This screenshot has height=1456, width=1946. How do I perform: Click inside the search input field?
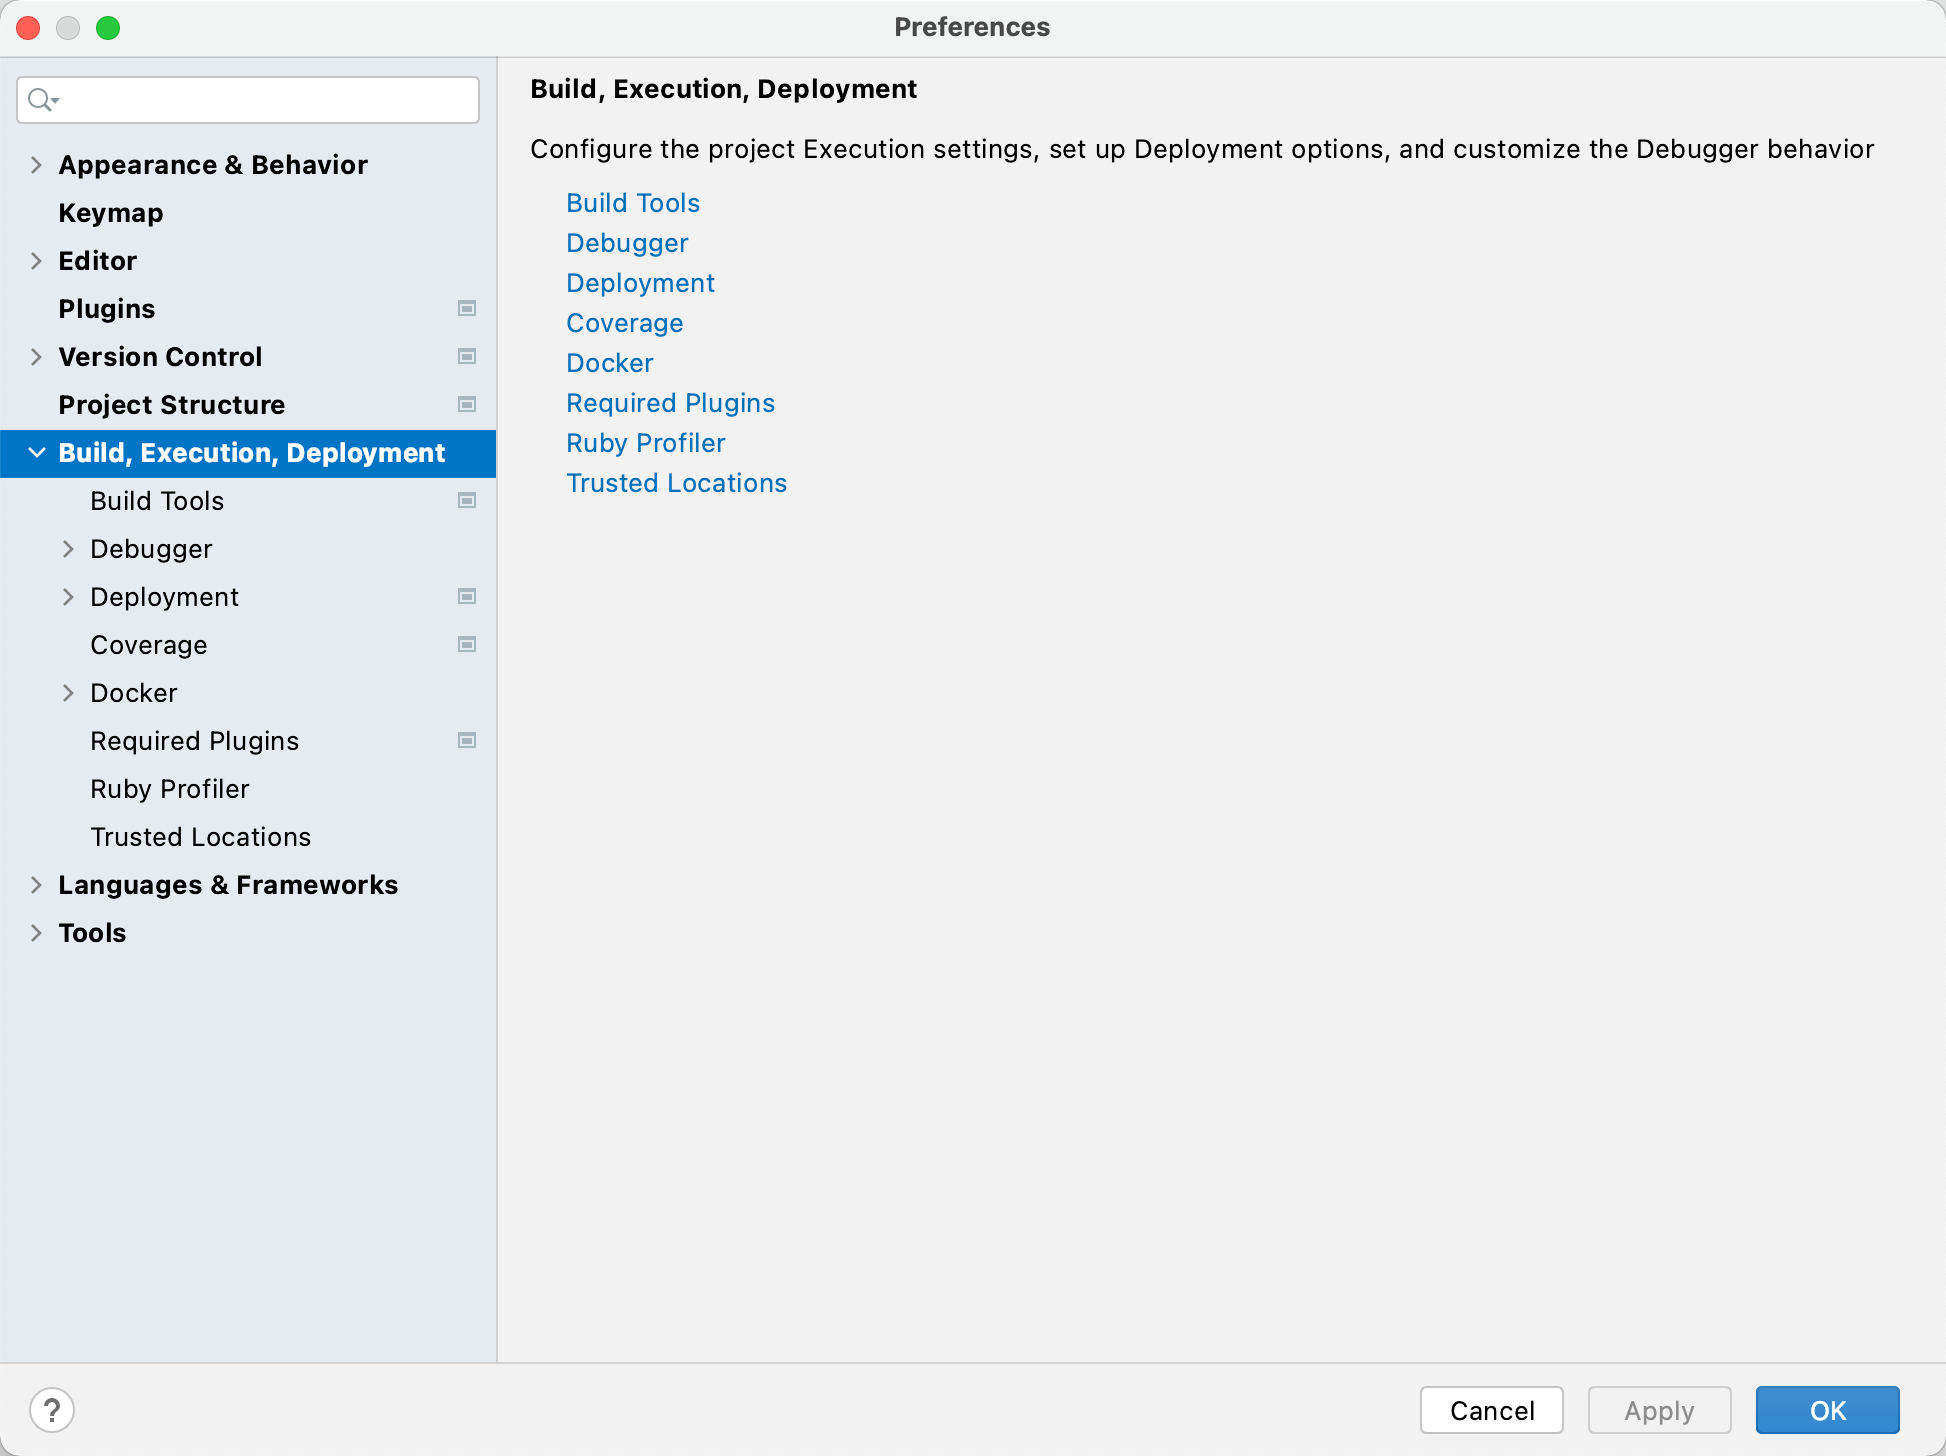coord(248,100)
